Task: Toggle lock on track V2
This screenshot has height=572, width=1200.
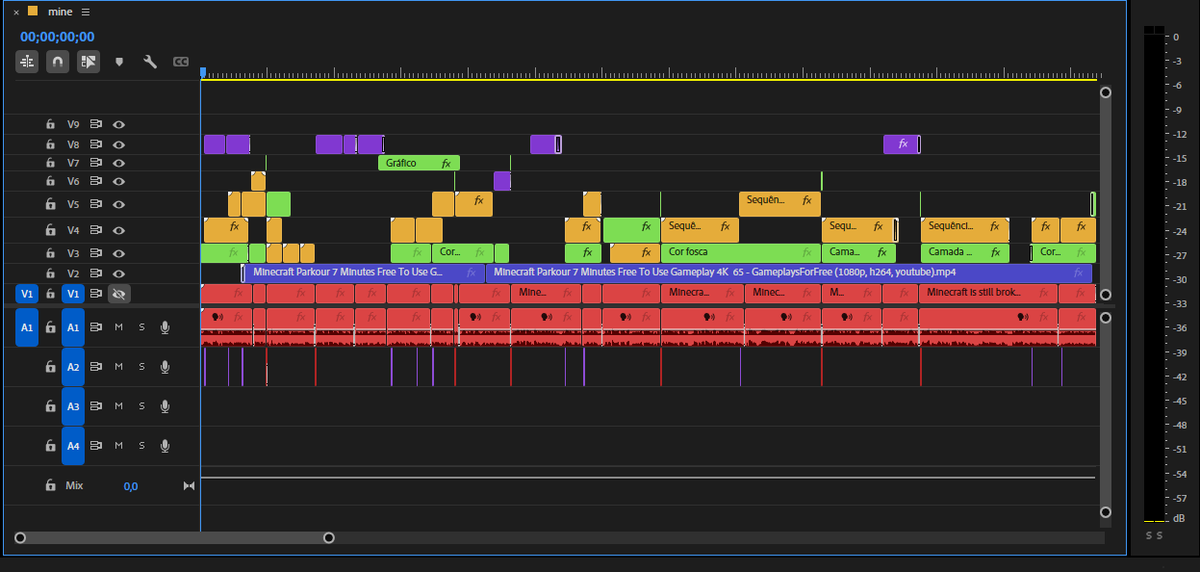Action: 49,273
